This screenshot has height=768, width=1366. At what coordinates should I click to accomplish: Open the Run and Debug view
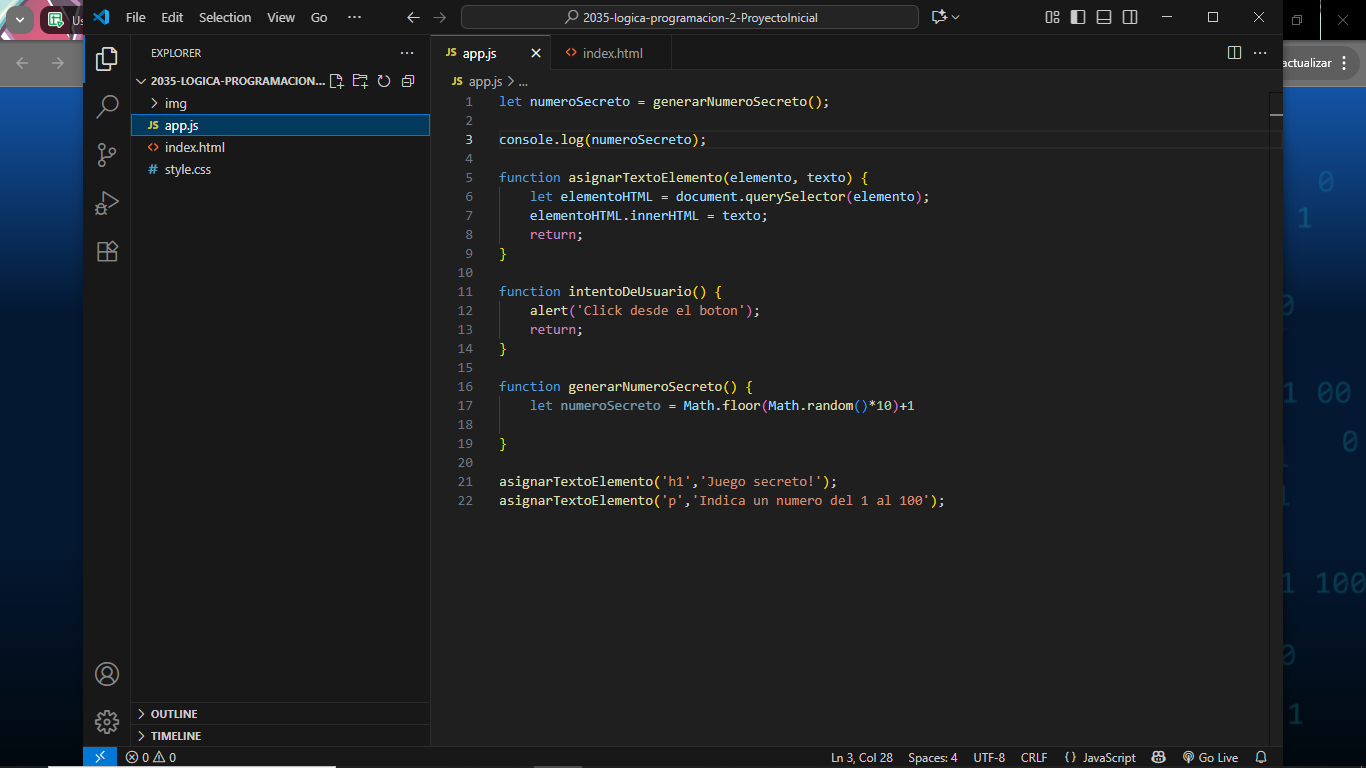[x=107, y=203]
